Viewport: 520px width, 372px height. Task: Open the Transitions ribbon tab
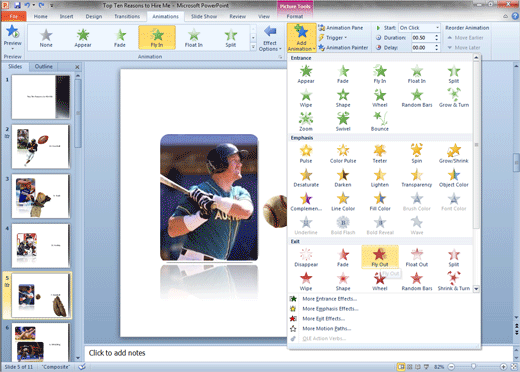tap(127, 16)
